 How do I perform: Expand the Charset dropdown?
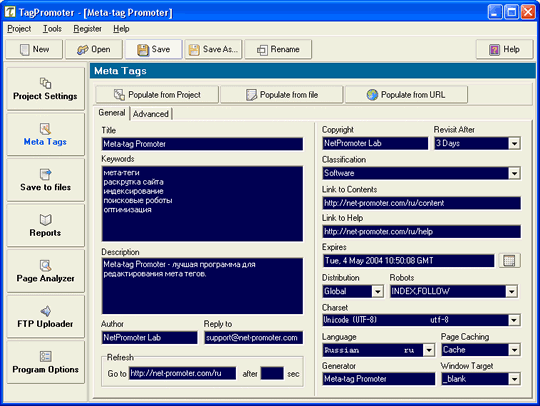tap(514, 320)
